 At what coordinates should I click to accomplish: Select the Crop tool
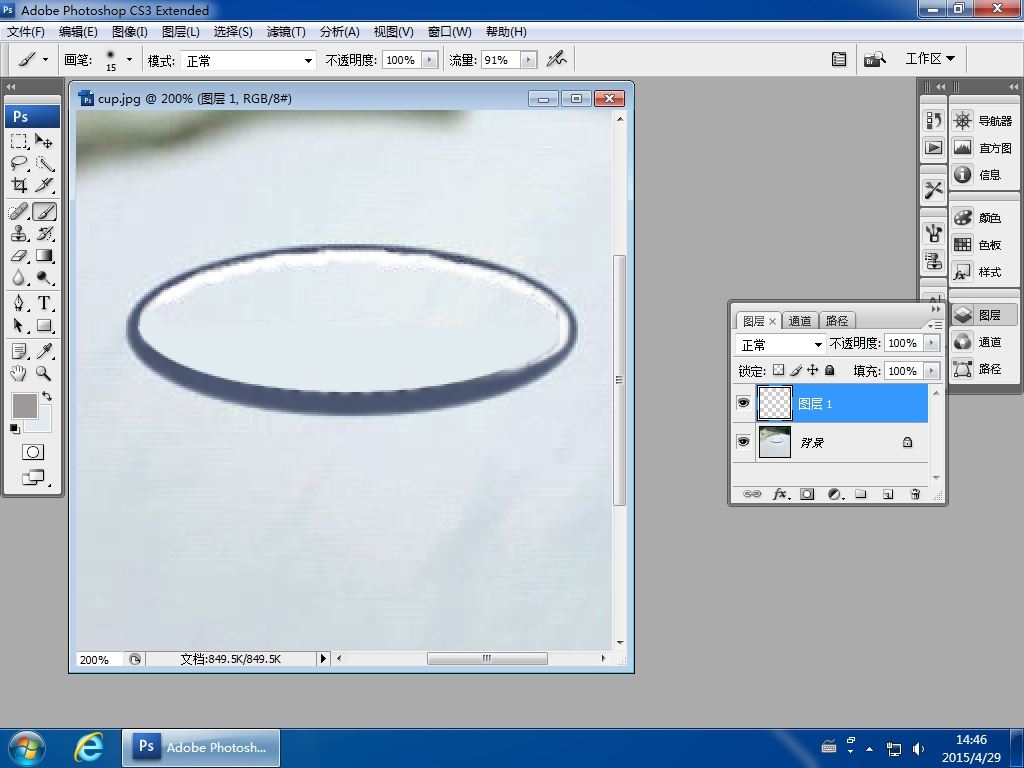(19, 185)
